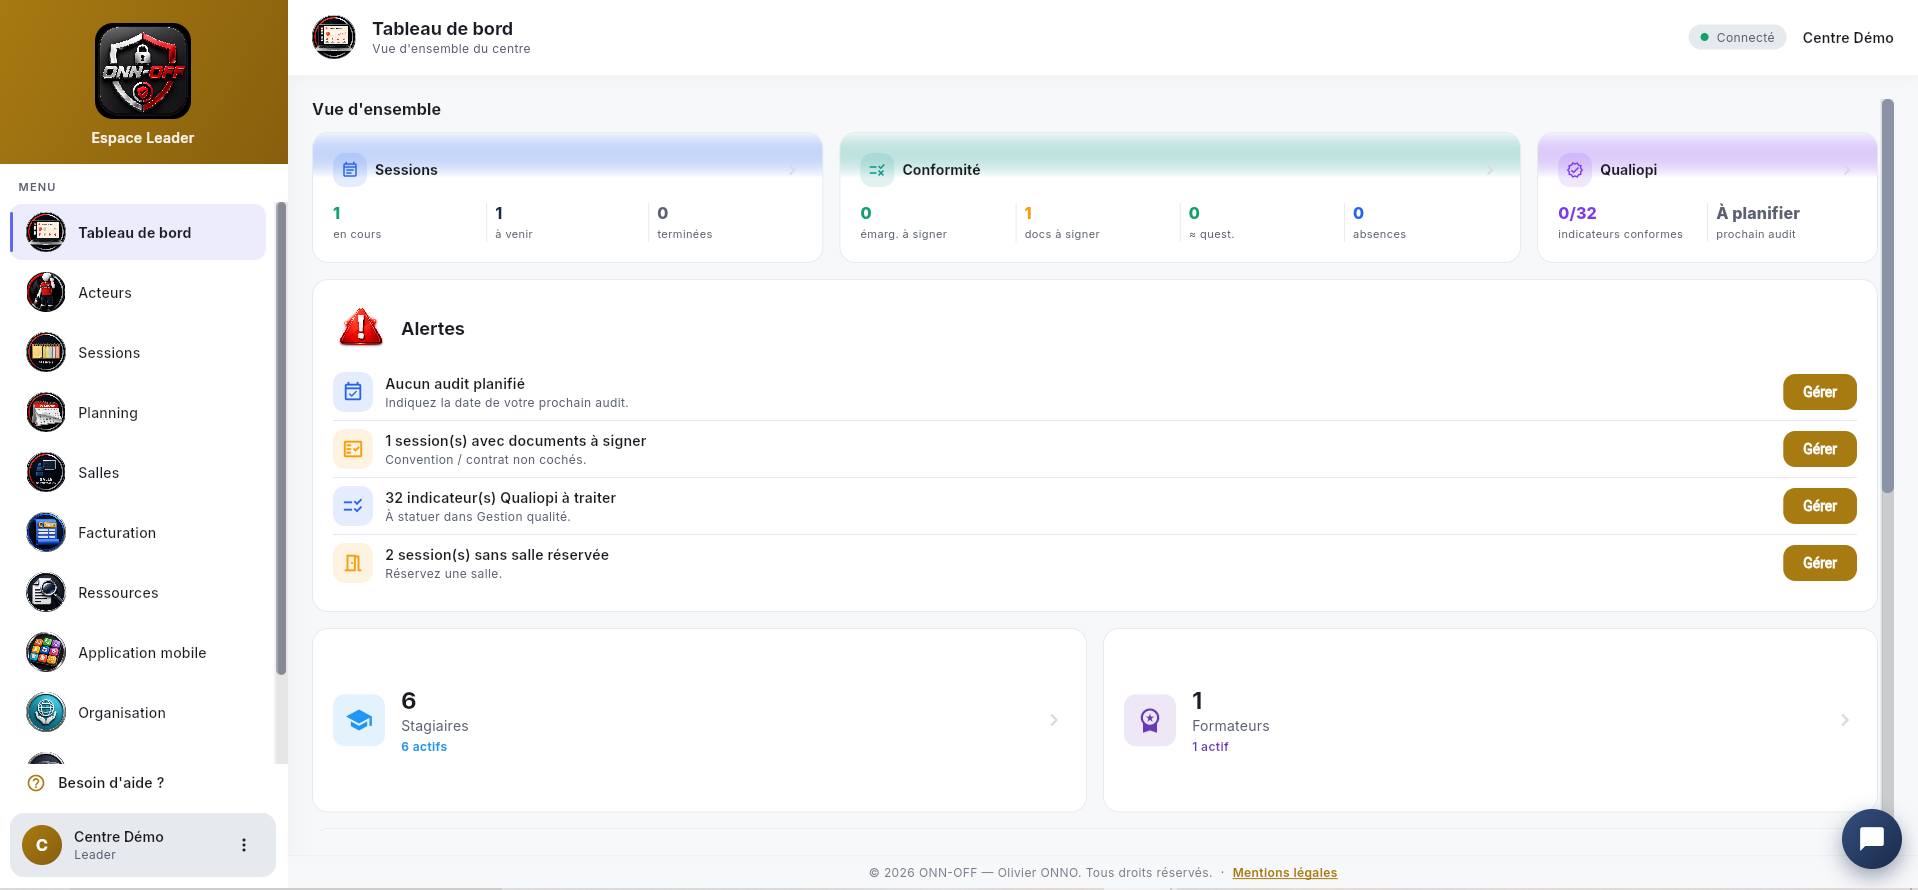Click the Conformité card icon
1918x890 pixels.
877,170
